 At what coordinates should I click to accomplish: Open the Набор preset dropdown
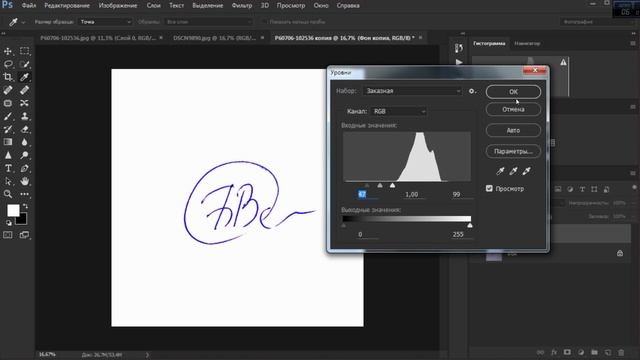[x=412, y=91]
